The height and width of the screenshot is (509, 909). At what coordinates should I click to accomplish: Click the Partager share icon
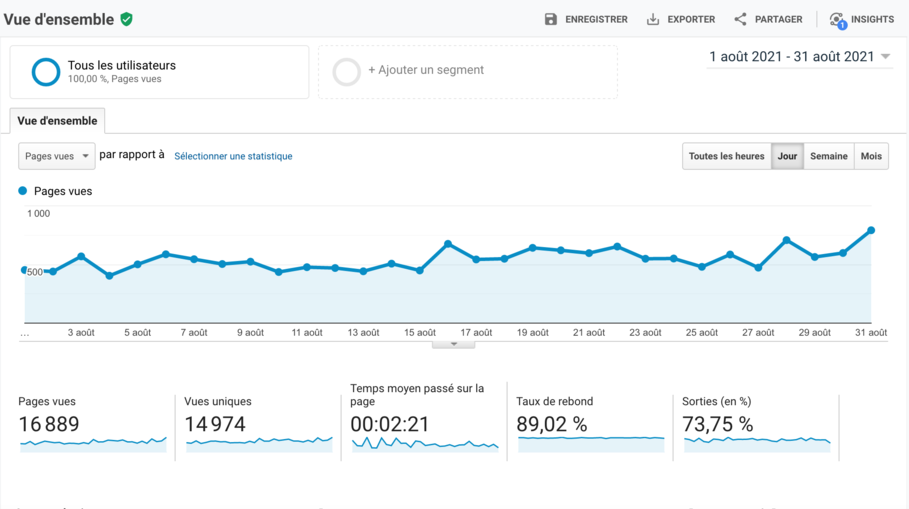(740, 19)
